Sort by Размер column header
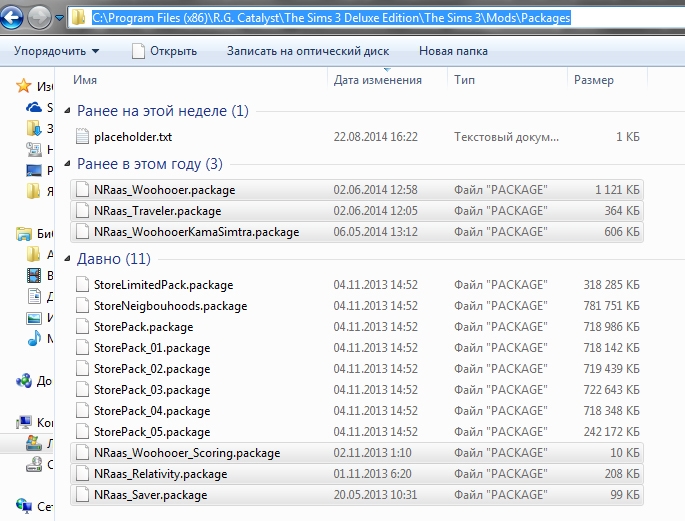Image resolution: width=685 pixels, height=521 pixels. tap(594, 80)
